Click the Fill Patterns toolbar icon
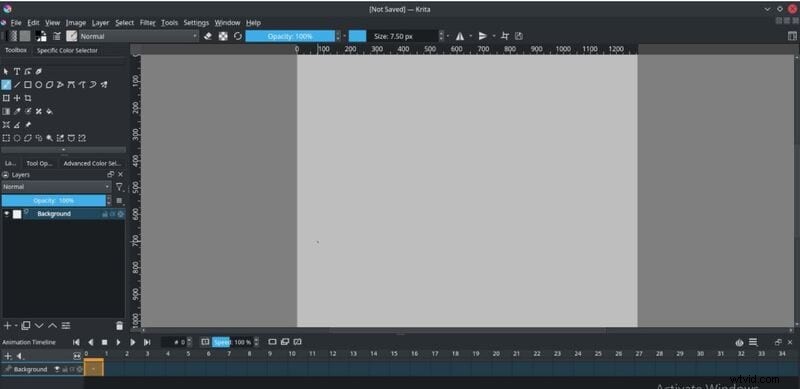This screenshot has width=800, height=389. click(x=25, y=36)
